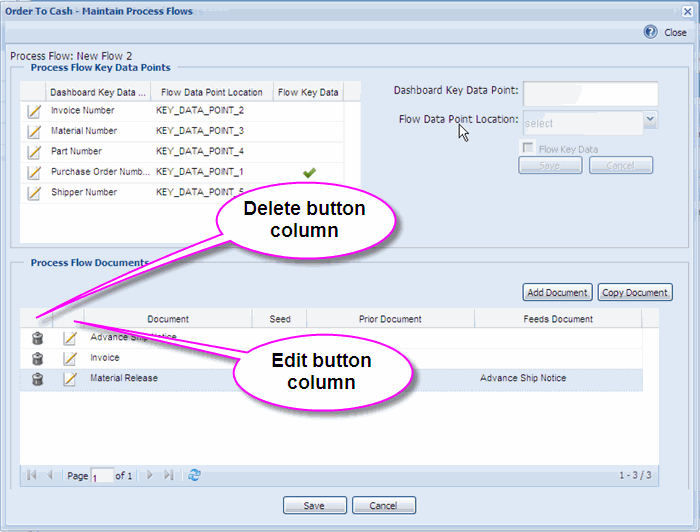Focus the Dashboard Key Data Point field

click(590, 94)
